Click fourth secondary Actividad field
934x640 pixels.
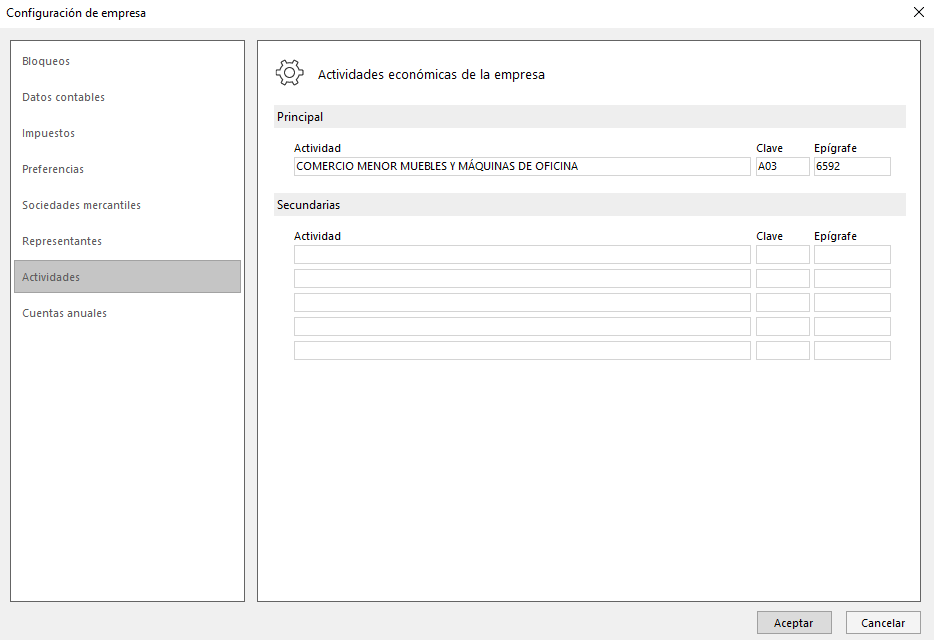522,327
